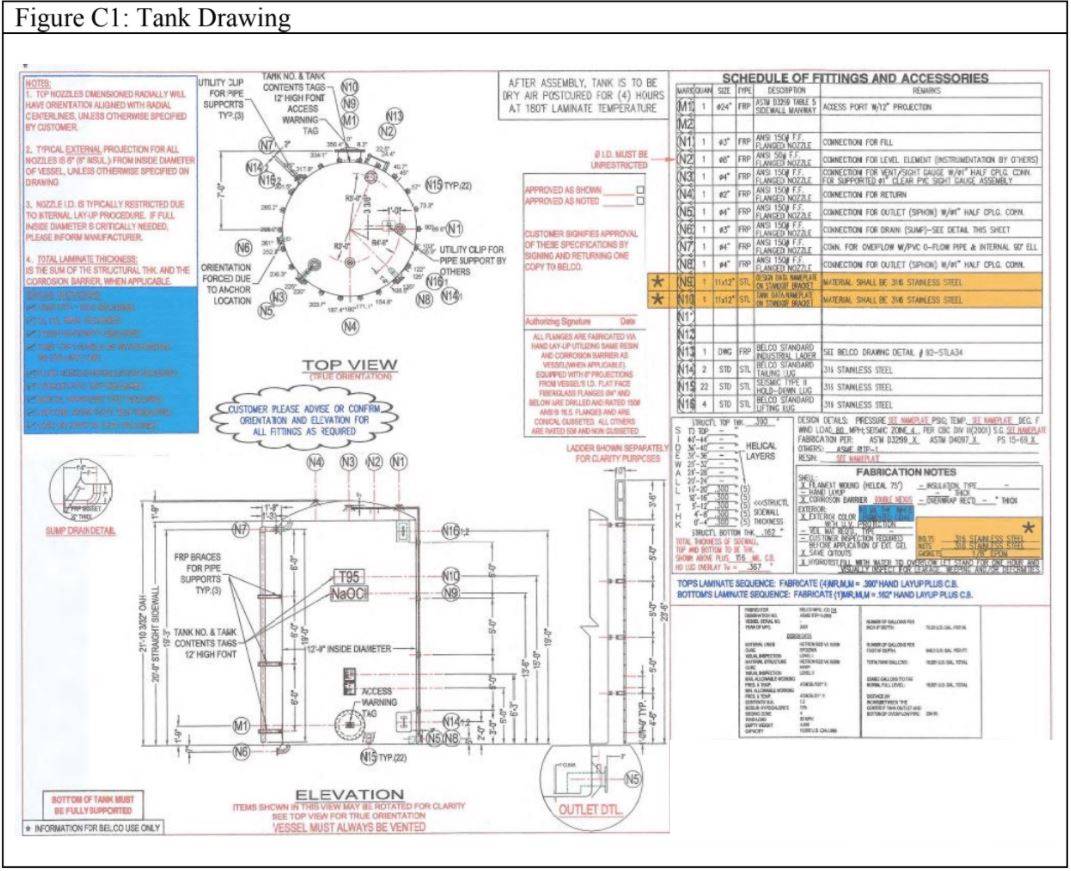The width and height of the screenshot is (1071, 871).
Task: Click the "See Belco Drawing Detail" remark
Action: (x=891, y=352)
